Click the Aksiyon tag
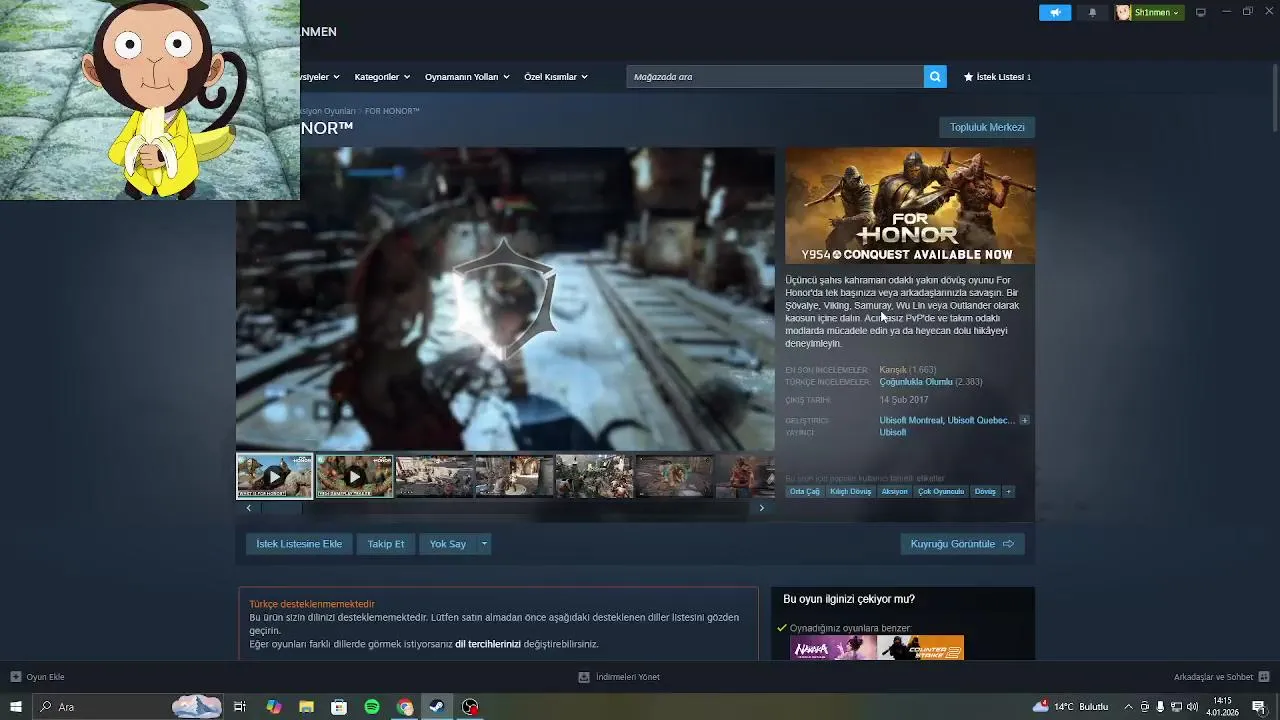Screen dimensions: 1280x720 pyautogui.click(x=894, y=491)
